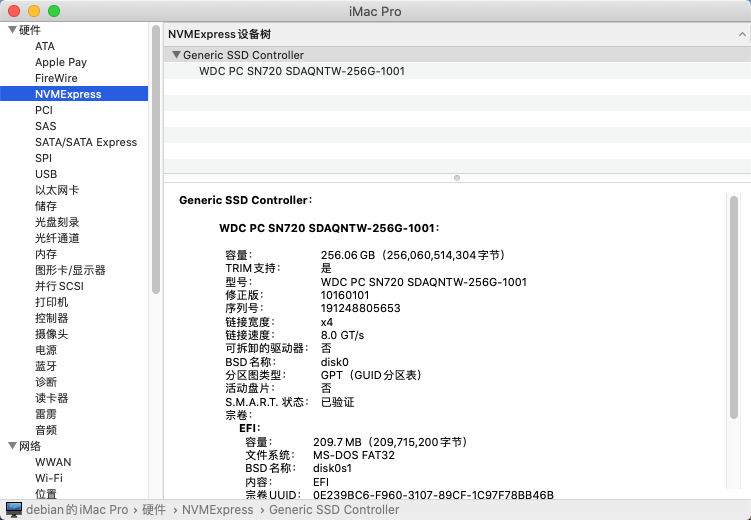The width and height of the screenshot is (751, 520).
Task: Select 光盘刻录 in the sidebar
Action: click(57, 222)
